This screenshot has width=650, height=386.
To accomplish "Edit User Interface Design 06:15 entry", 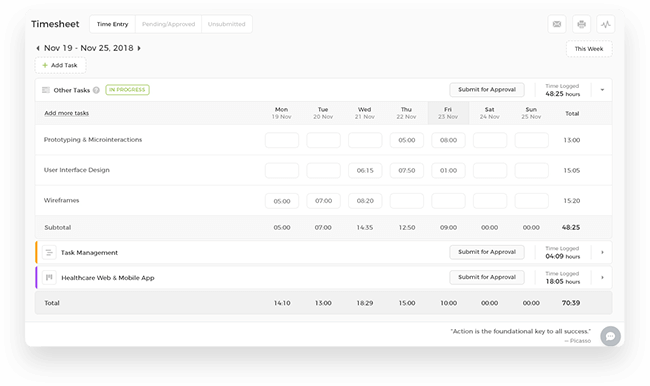I will (365, 170).
